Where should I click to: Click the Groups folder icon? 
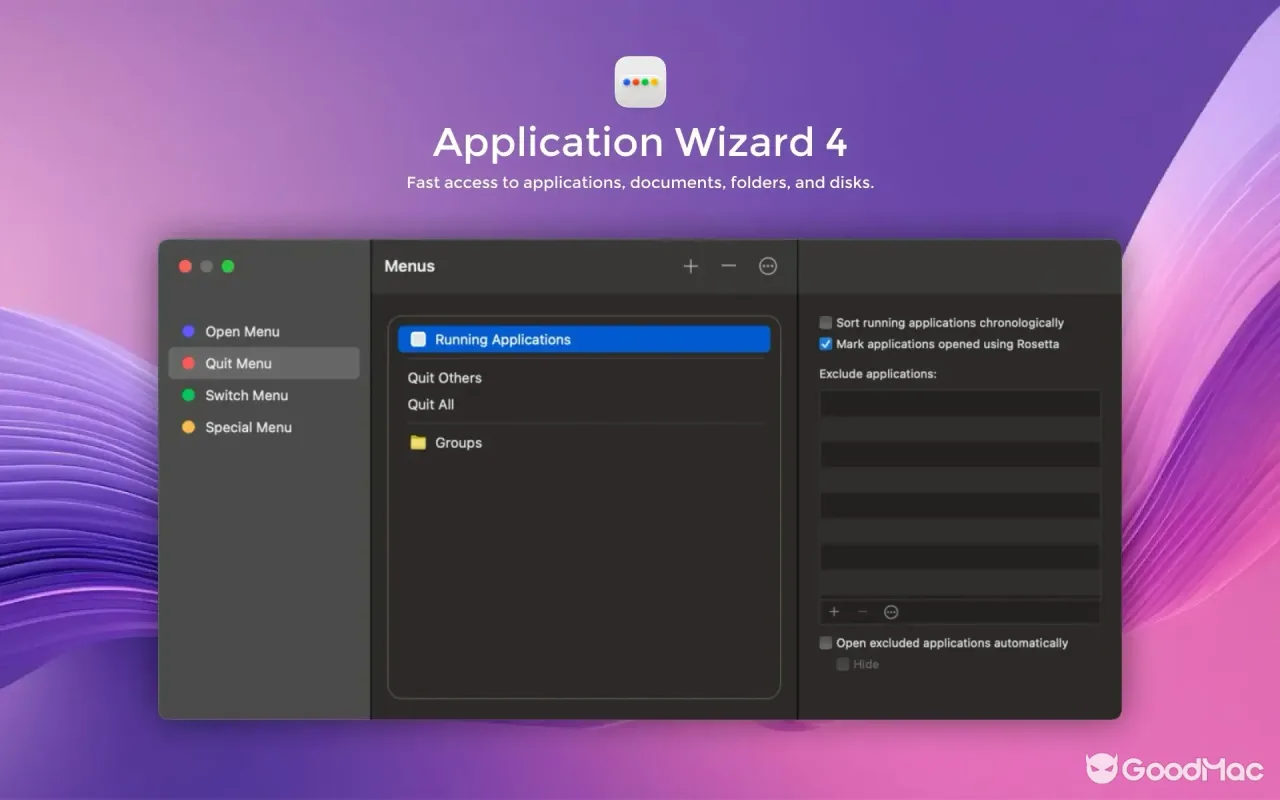coord(418,443)
